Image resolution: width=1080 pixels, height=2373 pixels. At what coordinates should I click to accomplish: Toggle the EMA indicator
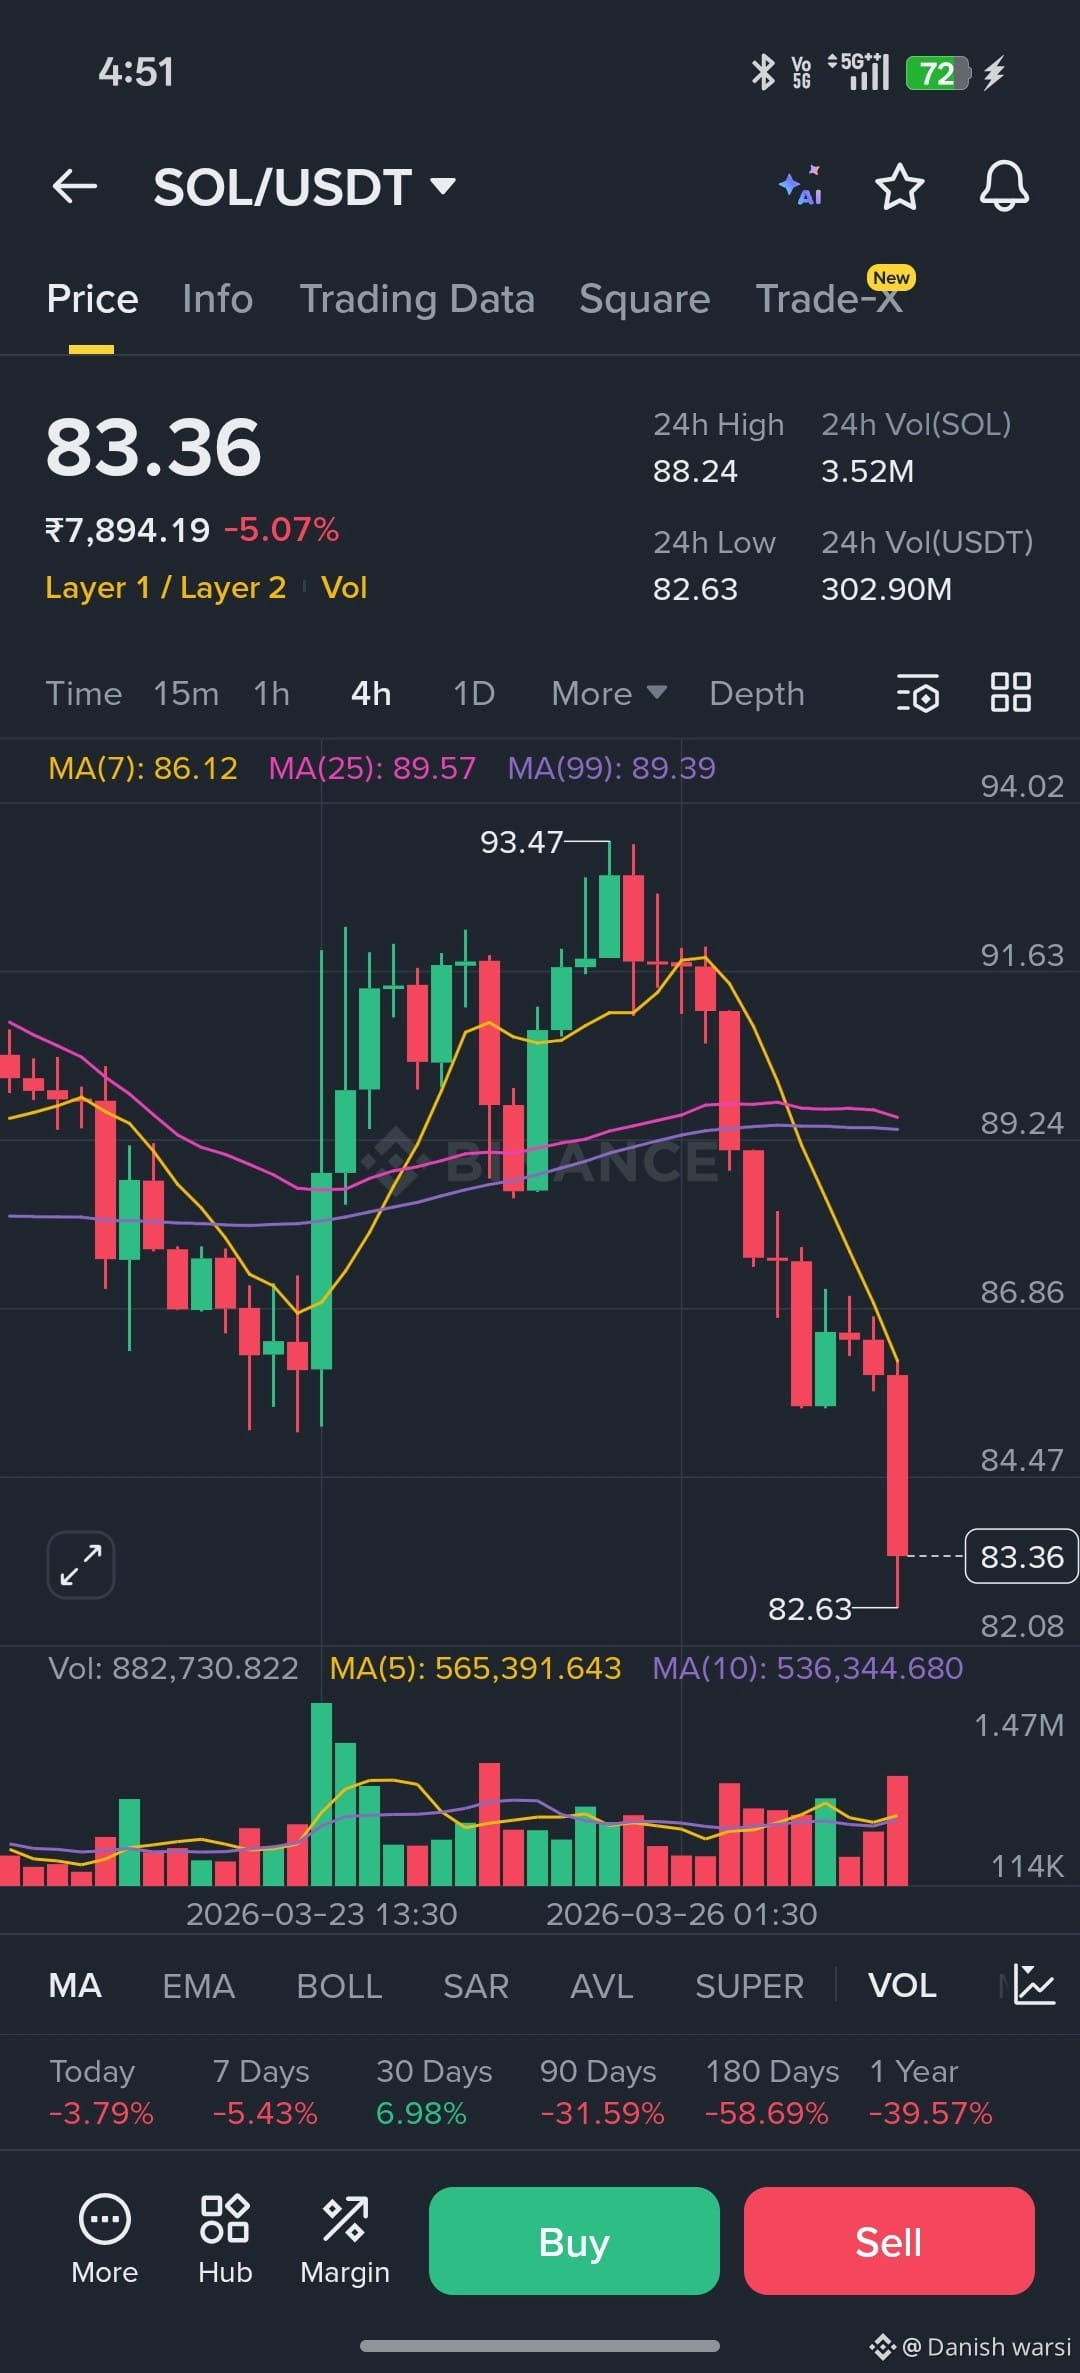pyautogui.click(x=199, y=1985)
